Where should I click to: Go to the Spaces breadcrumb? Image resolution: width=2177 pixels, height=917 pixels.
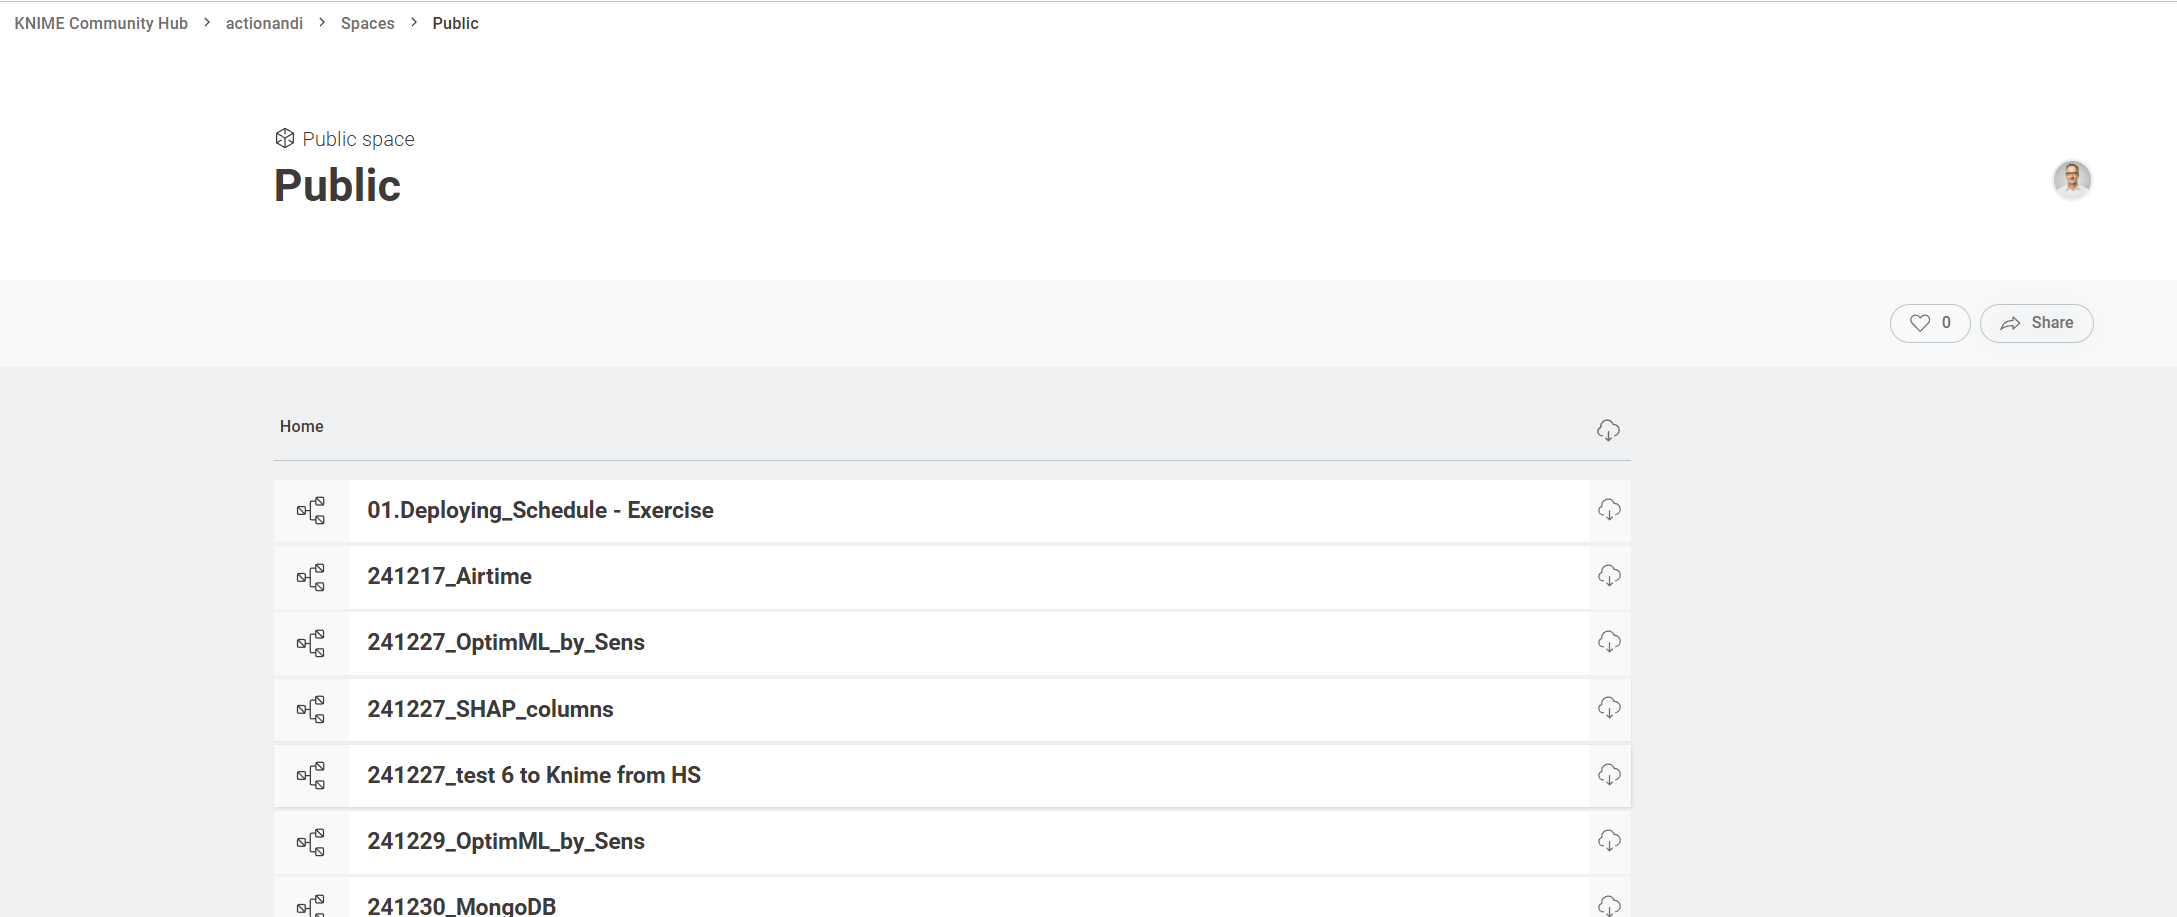(x=367, y=23)
